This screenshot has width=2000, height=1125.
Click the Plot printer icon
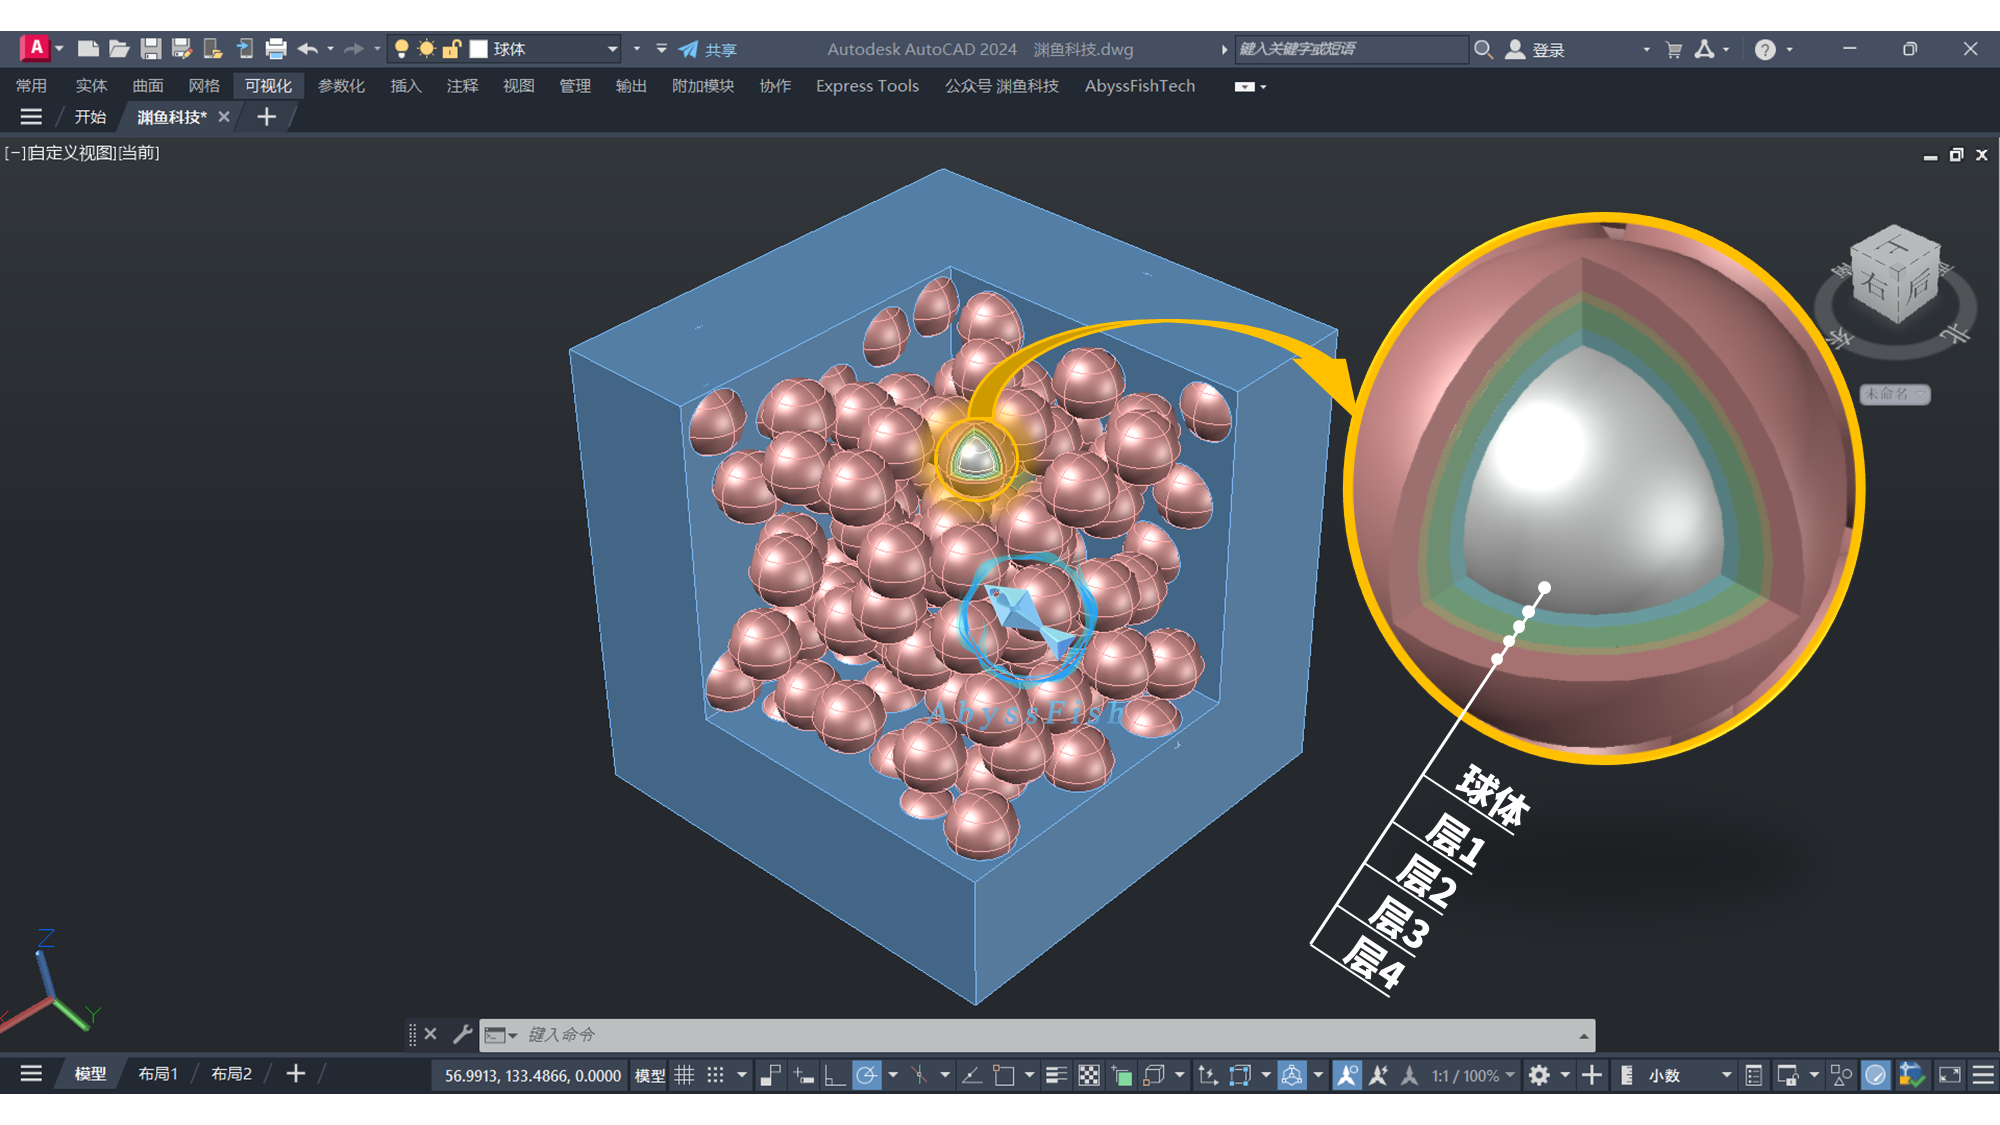(x=276, y=48)
